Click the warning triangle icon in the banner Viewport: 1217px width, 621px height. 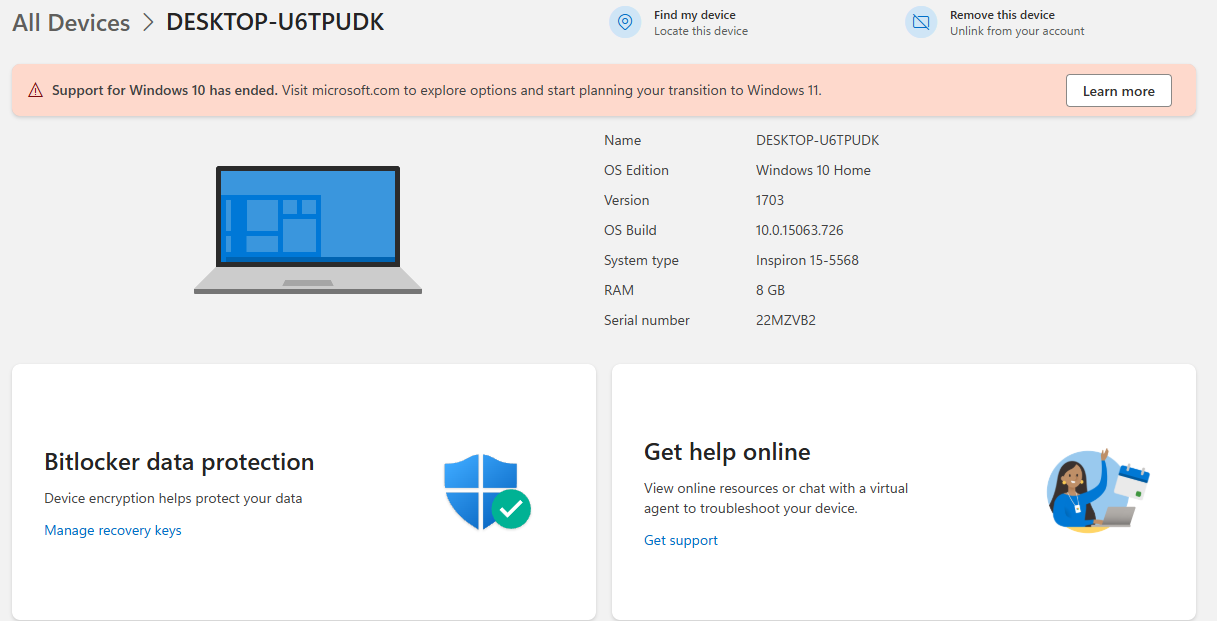coord(35,91)
